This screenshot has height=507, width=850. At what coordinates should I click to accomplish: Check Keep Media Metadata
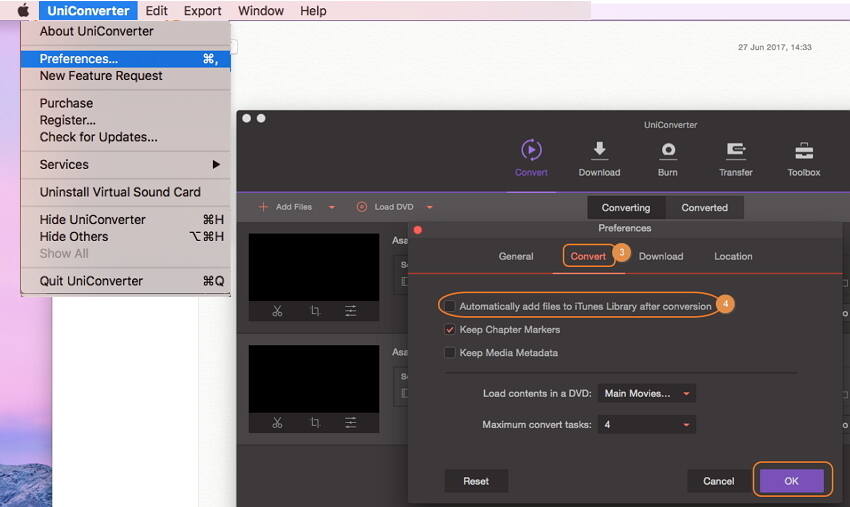point(449,353)
